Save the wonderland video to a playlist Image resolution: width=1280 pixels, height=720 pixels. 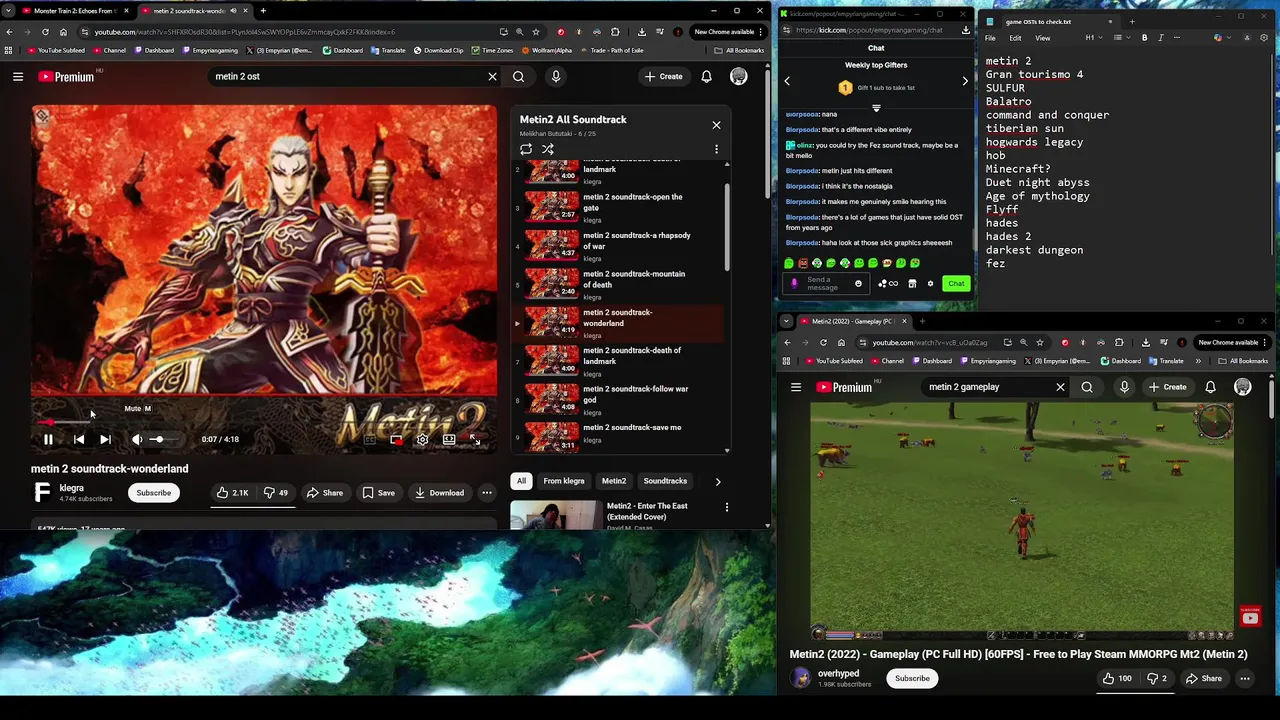[x=378, y=493]
